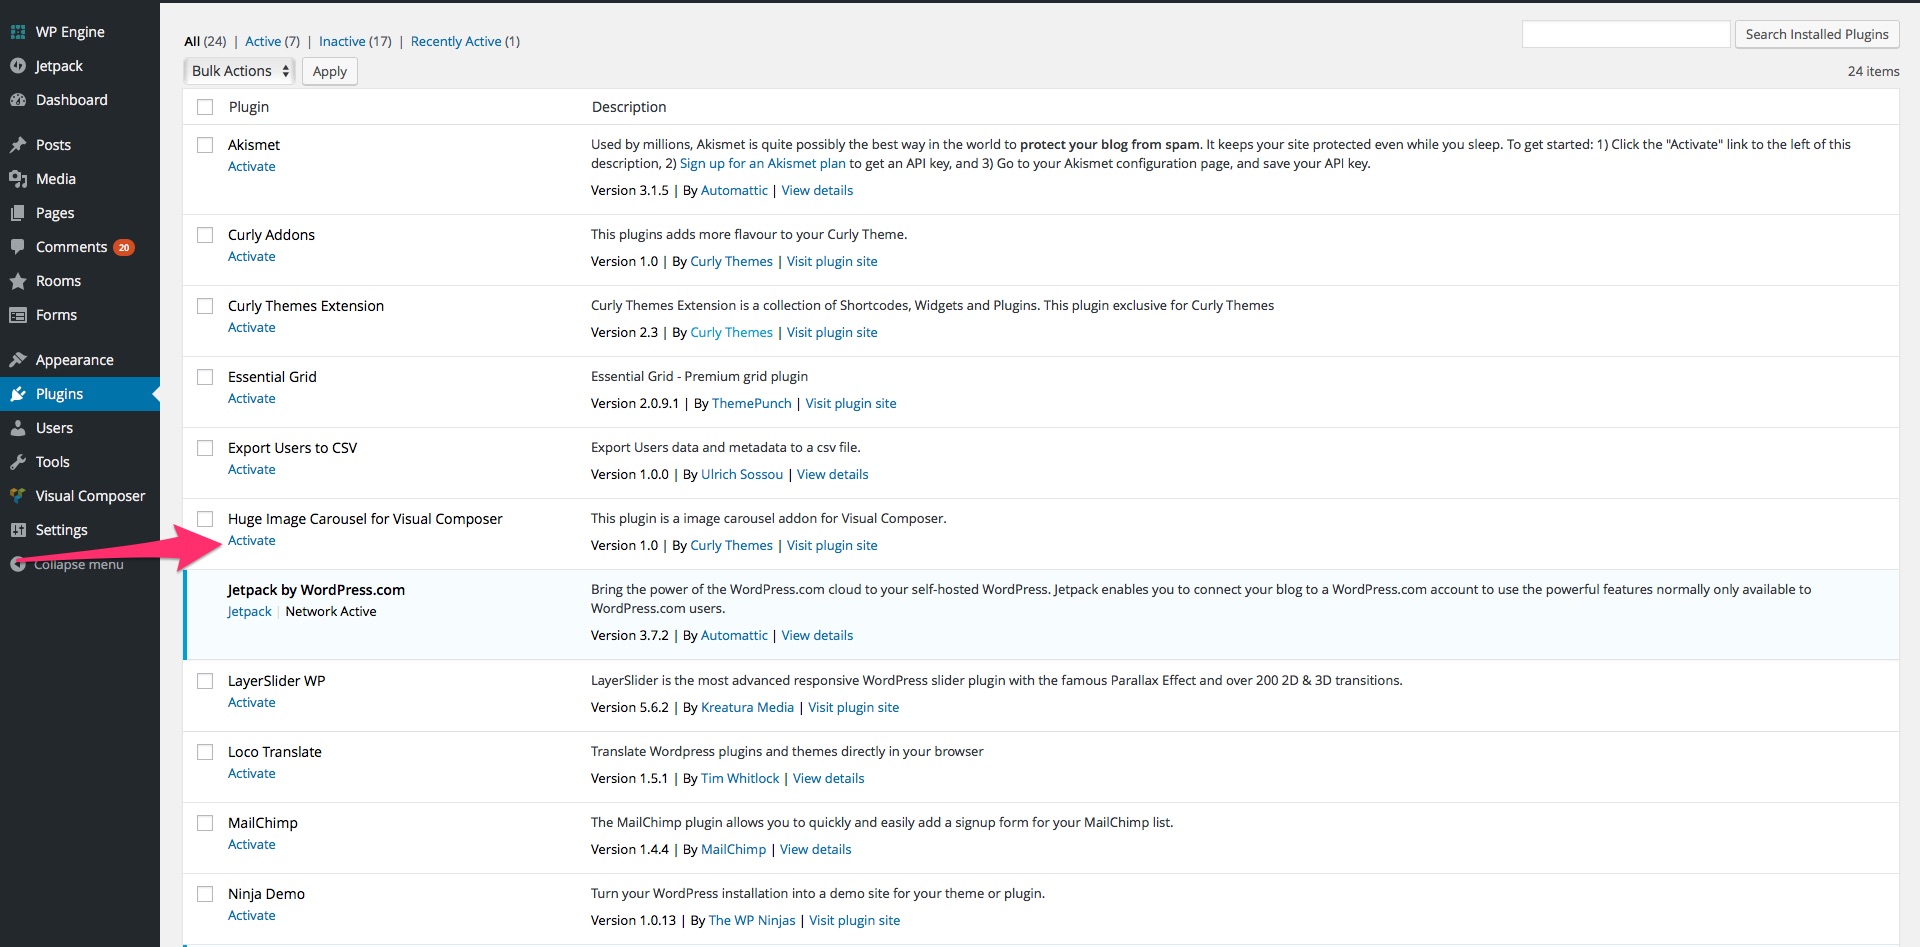Image resolution: width=1920 pixels, height=947 pixels.
Task: Activate the Curly Addons plugin
Action: (x=252, y=257)
